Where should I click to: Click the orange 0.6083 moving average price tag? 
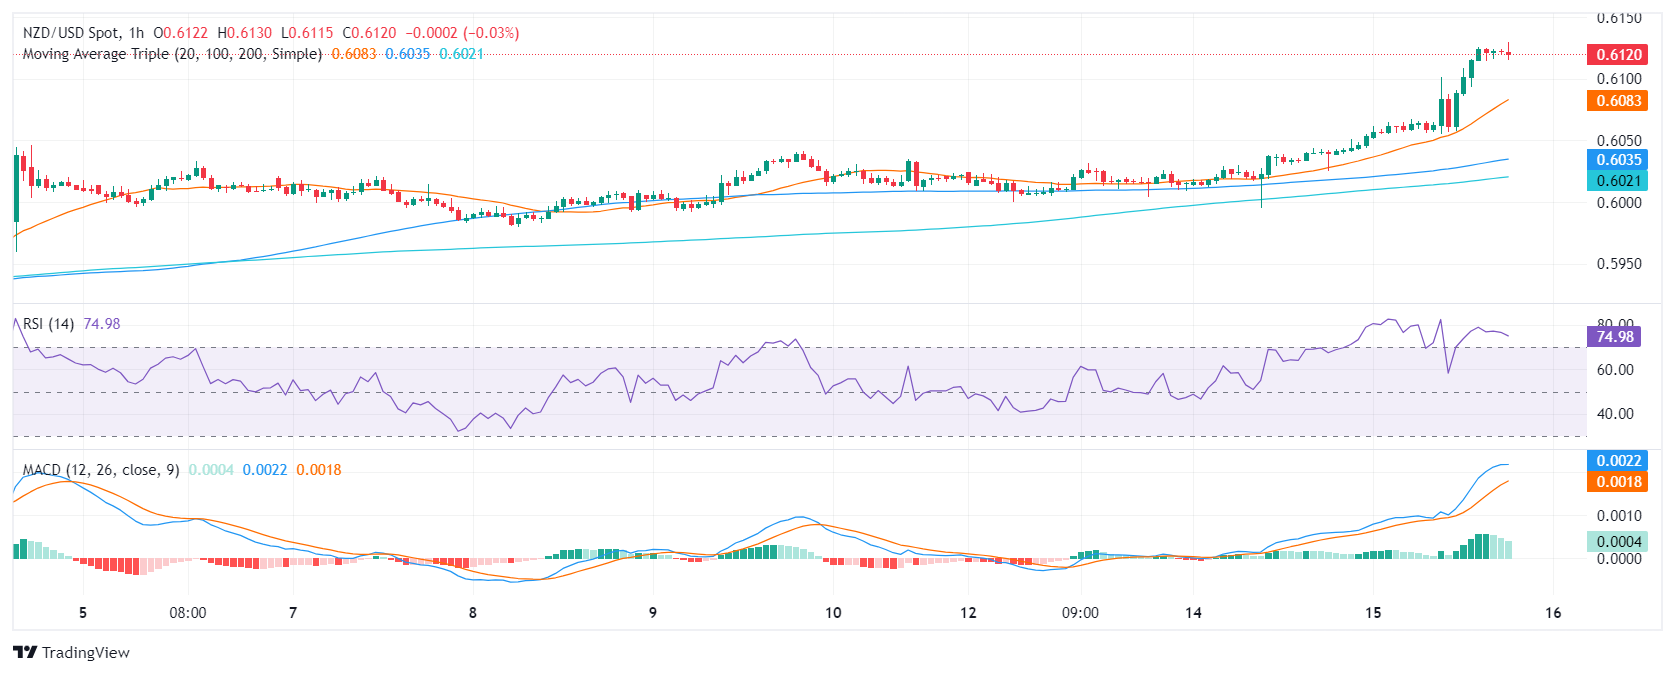tap(1617, 101)
